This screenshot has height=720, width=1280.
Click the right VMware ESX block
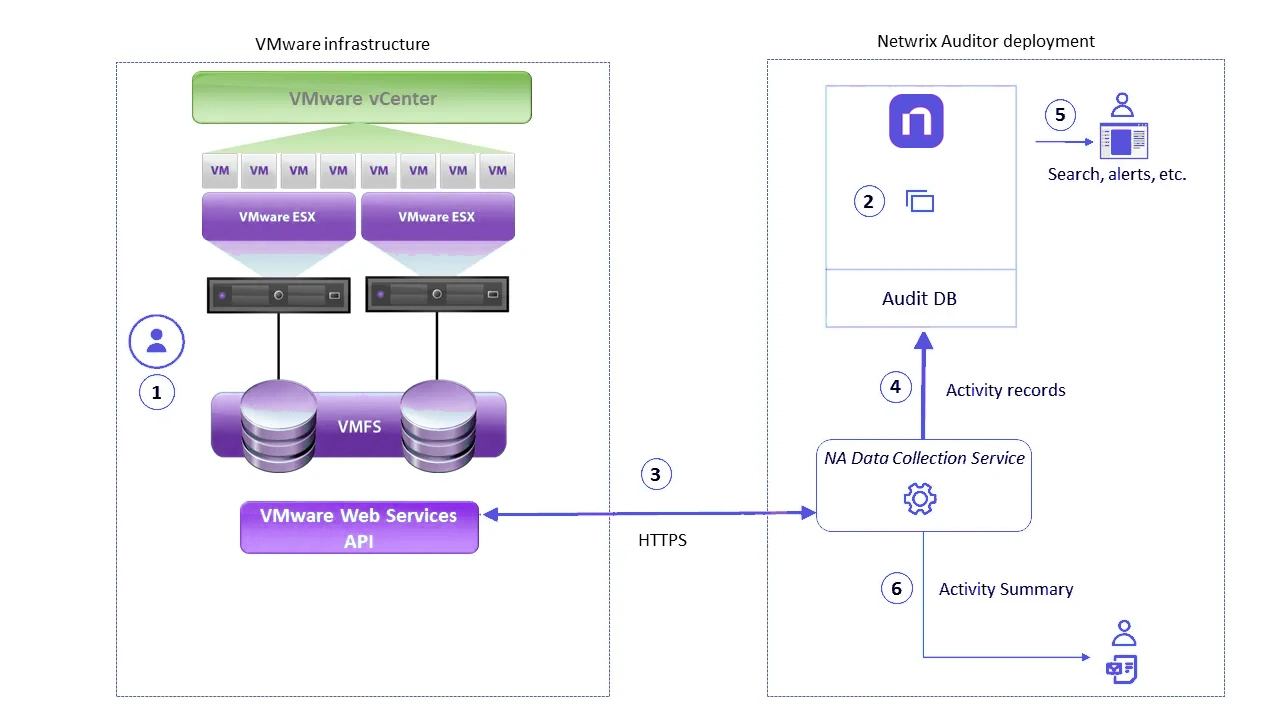click(437, 217)
